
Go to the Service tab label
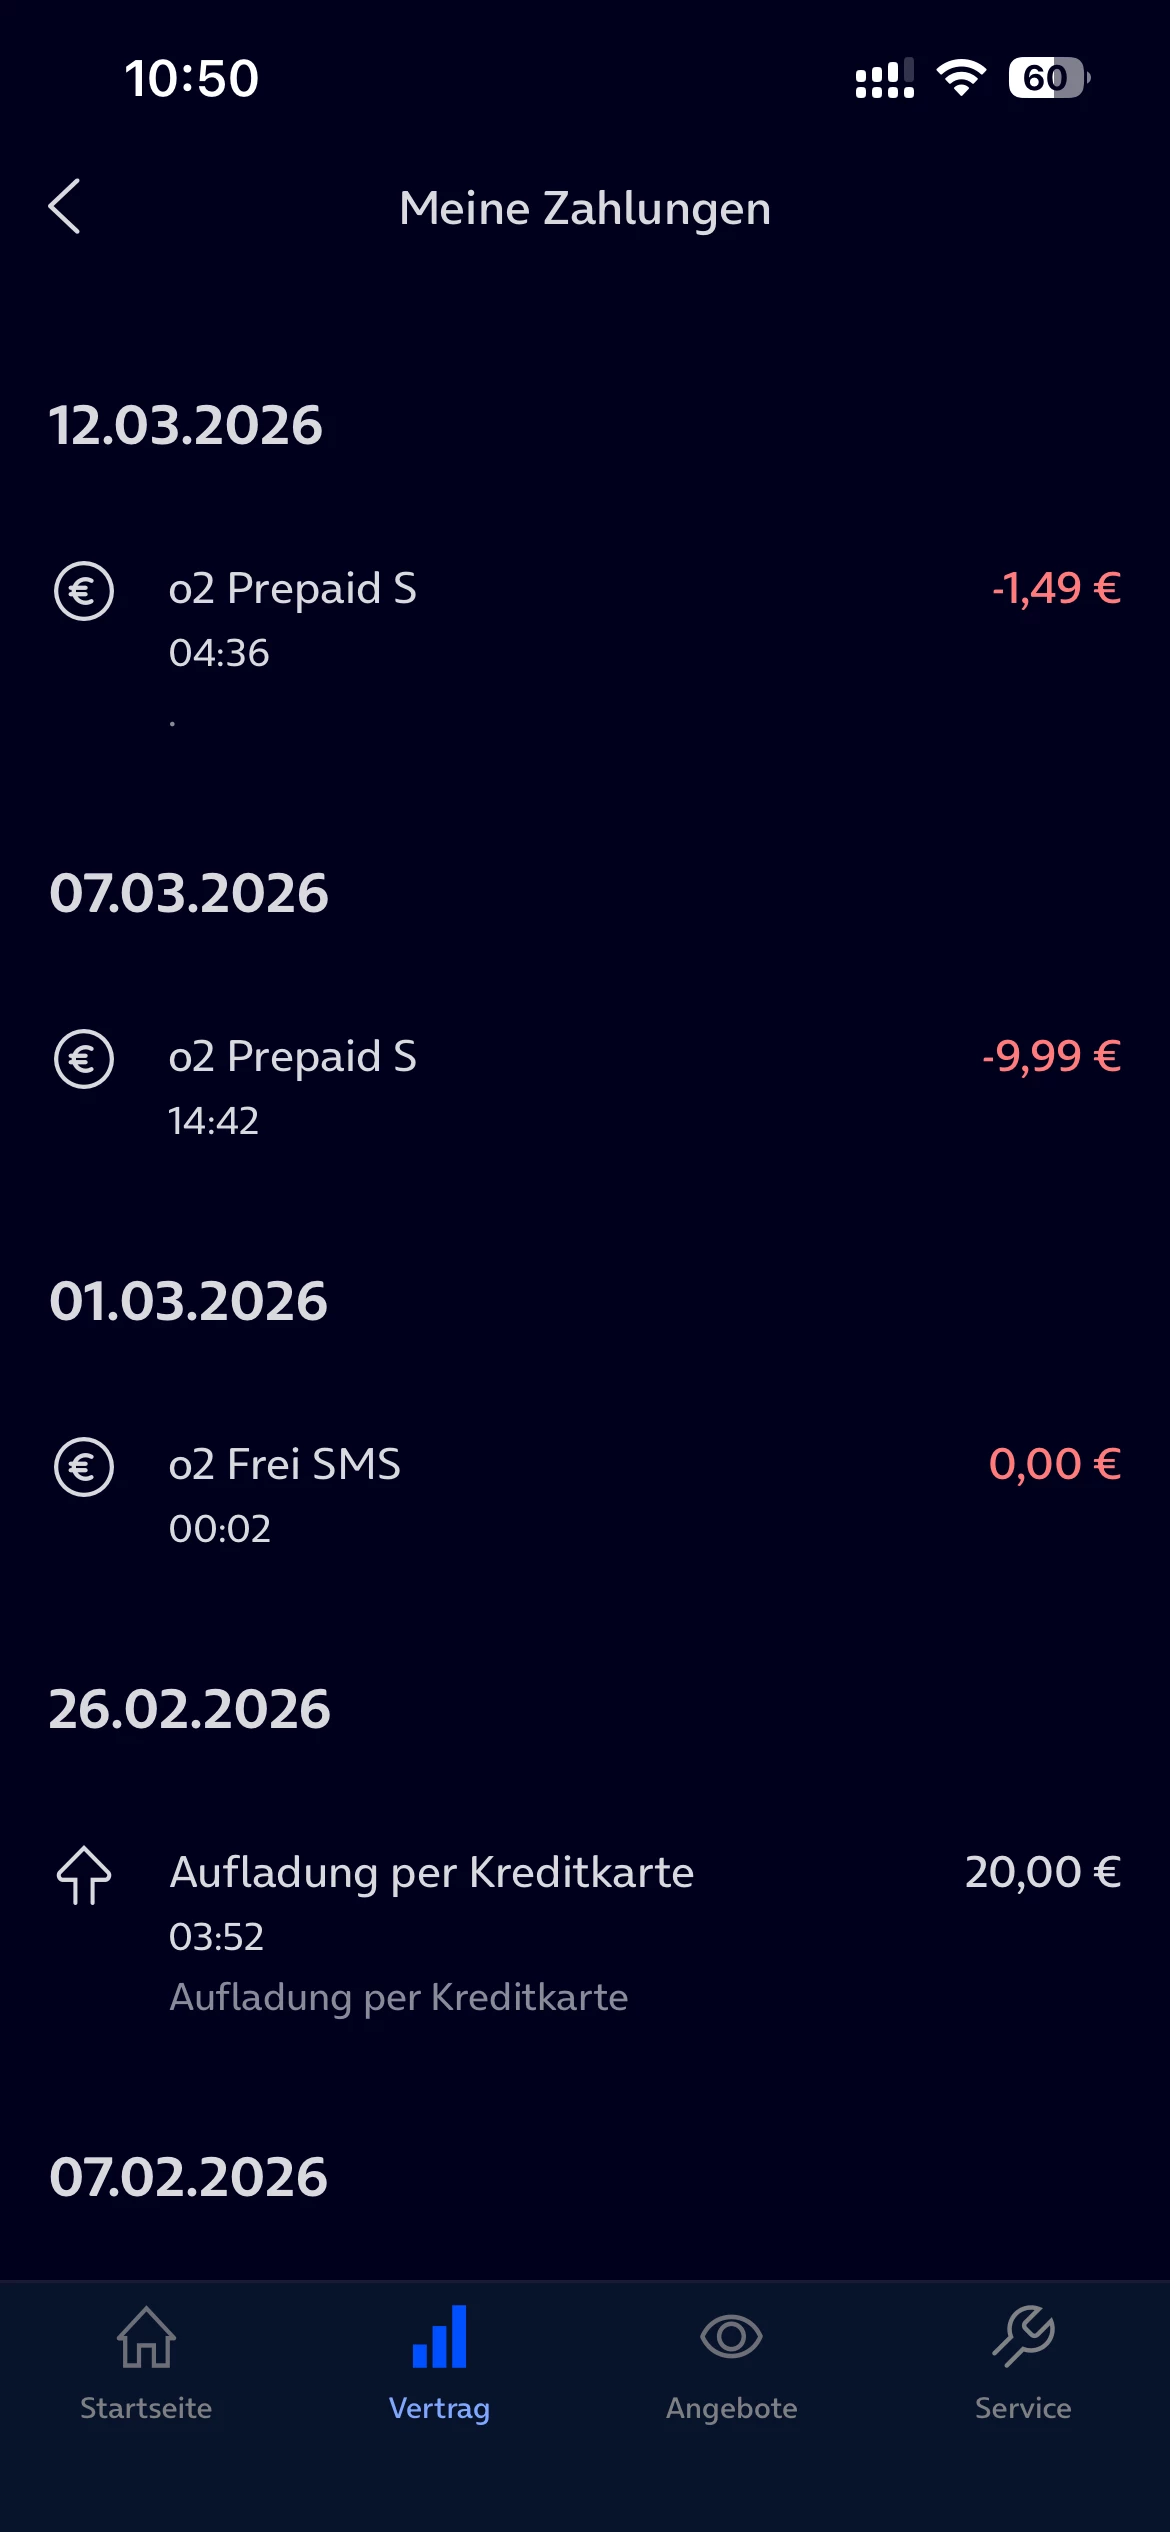(x=1023, y=2408)
